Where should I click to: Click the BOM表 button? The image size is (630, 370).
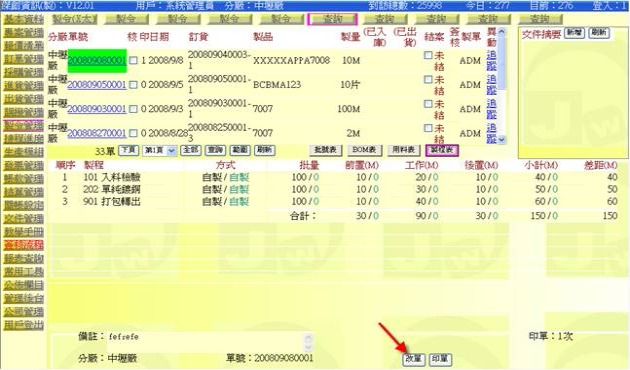365,150
